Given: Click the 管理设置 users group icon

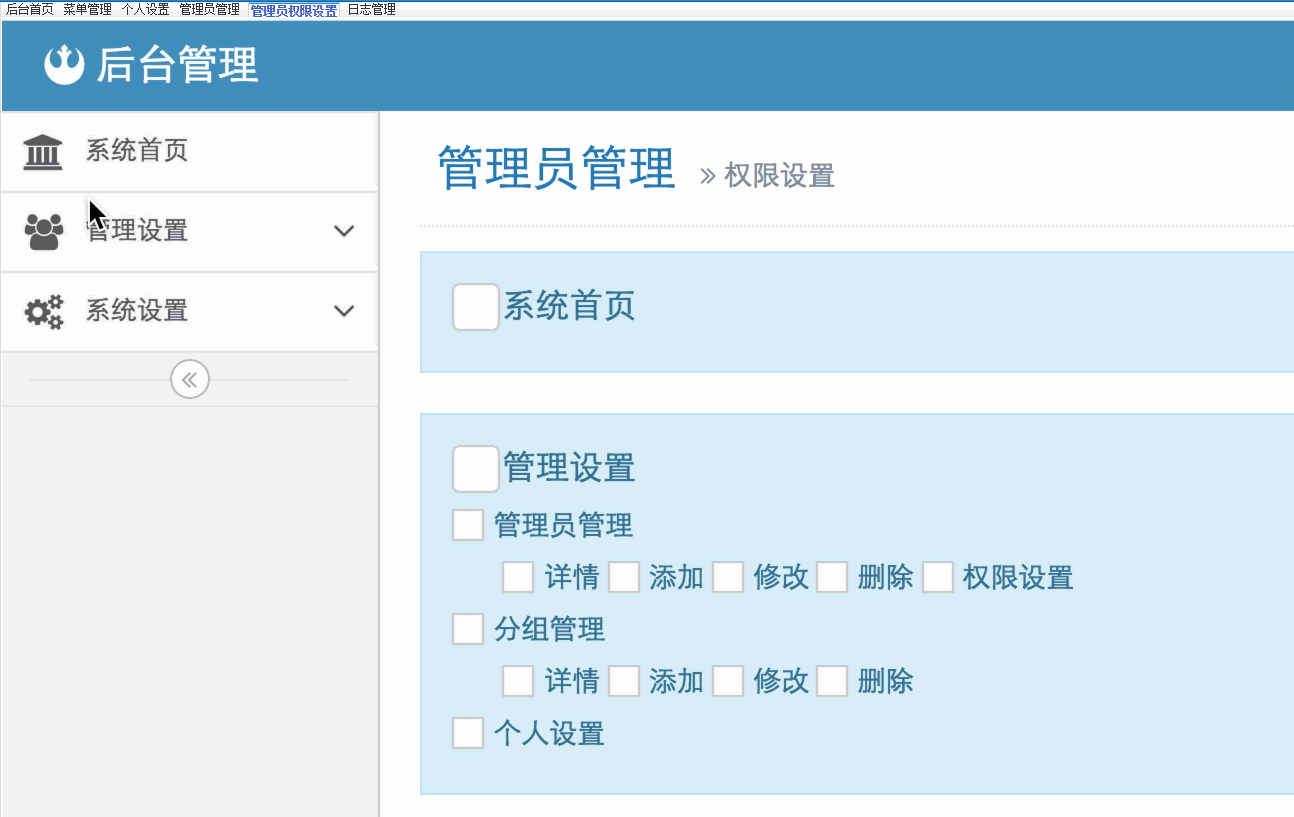Looking at the screenshot, I should point(43,232).
